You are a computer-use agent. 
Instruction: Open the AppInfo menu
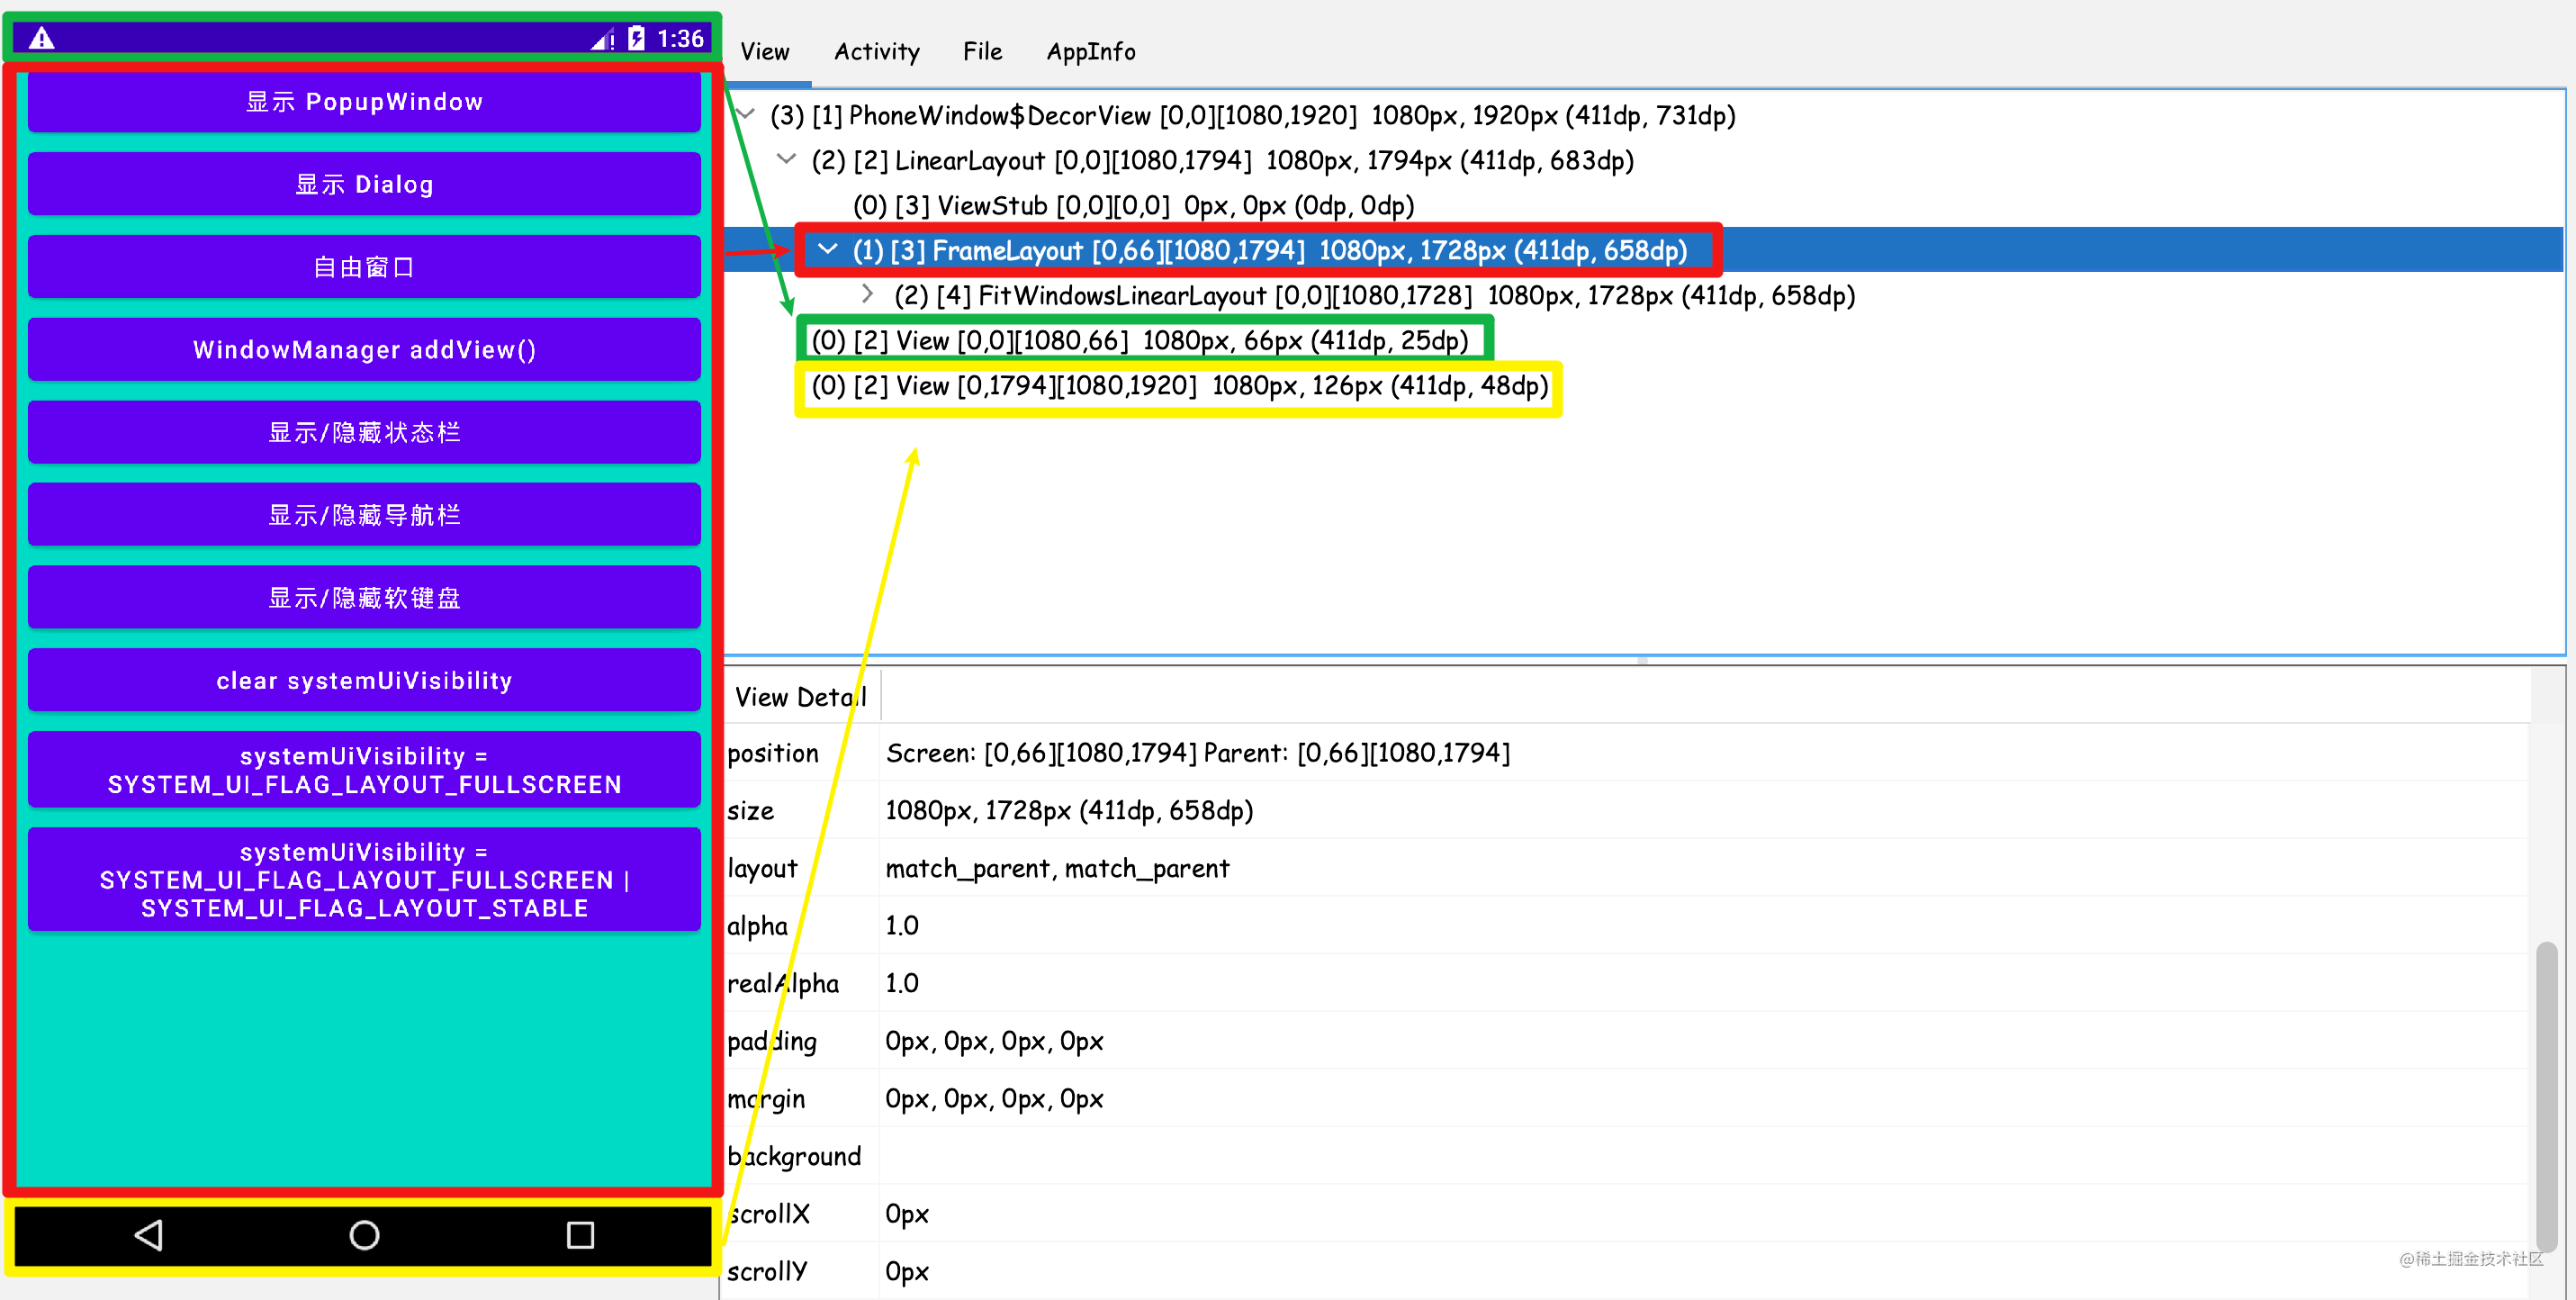coord(1090,51)
